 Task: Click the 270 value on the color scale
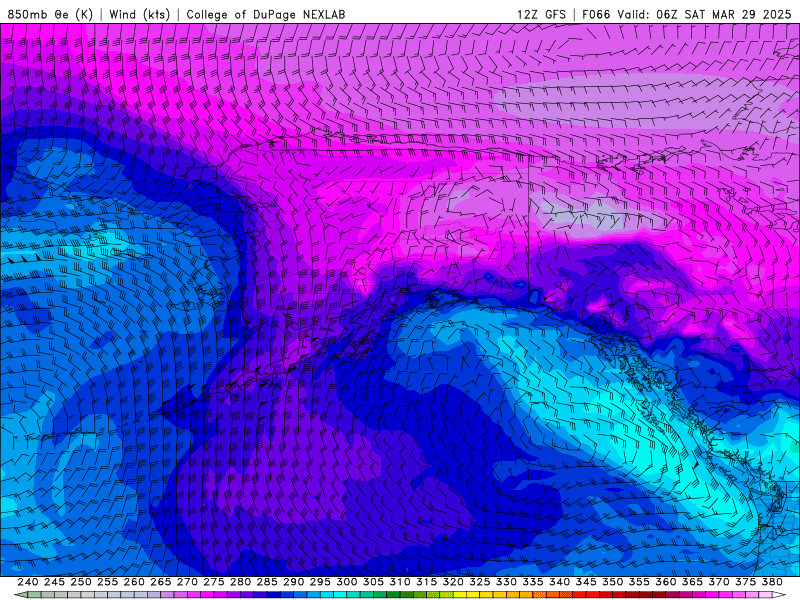(187, 582)
